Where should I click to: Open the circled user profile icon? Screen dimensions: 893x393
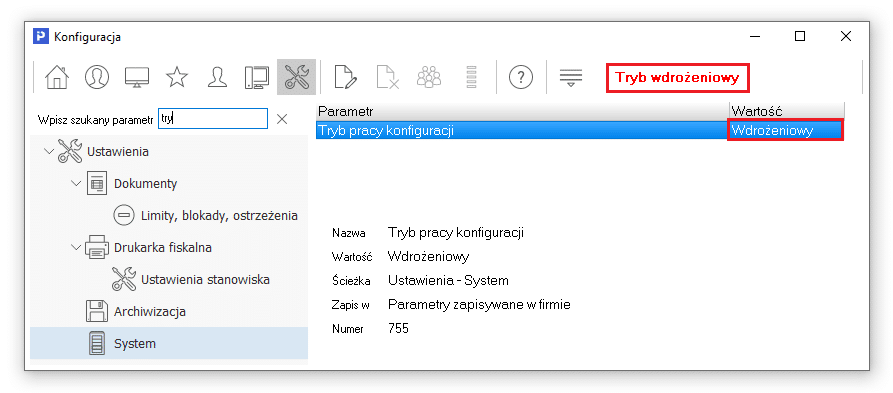tap(97, 77)
